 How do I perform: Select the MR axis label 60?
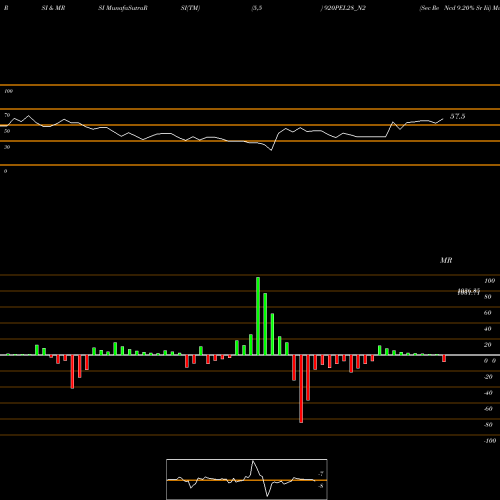point(488,313)
